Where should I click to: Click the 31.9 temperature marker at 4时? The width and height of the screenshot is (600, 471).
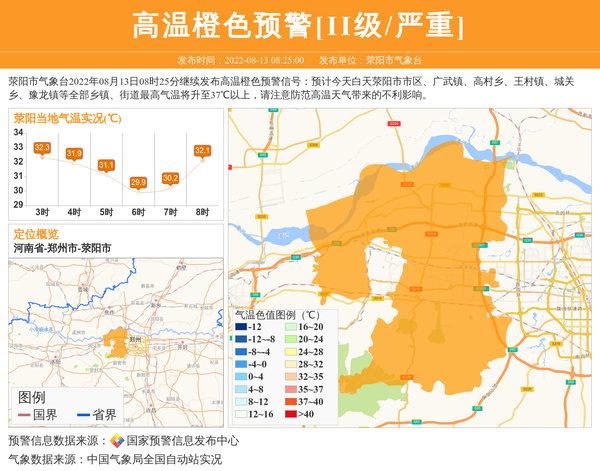point(74,154)
